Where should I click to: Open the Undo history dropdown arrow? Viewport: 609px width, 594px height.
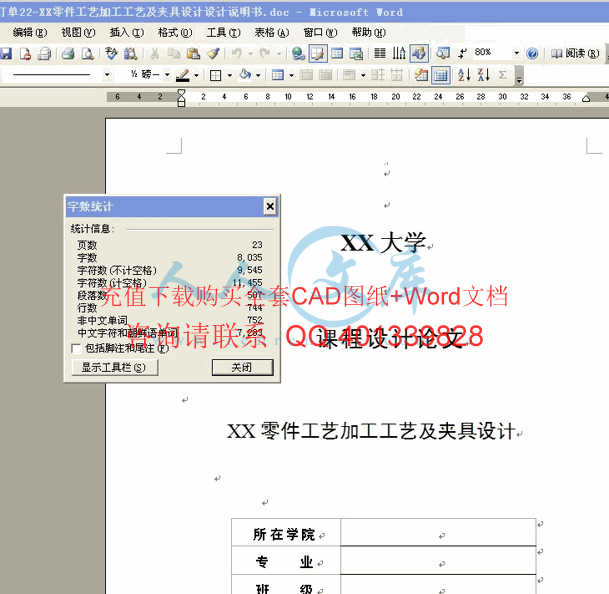point(251,54)
